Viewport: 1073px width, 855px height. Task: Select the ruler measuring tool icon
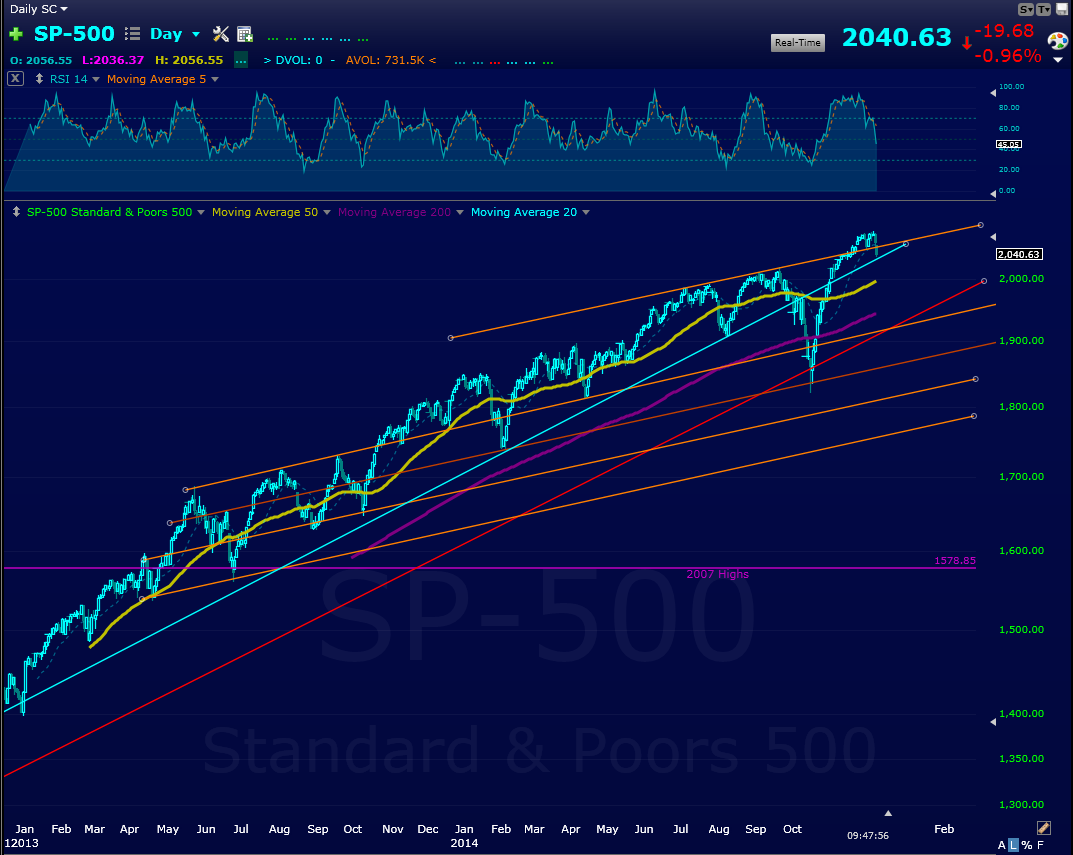tap(1044, 828)
